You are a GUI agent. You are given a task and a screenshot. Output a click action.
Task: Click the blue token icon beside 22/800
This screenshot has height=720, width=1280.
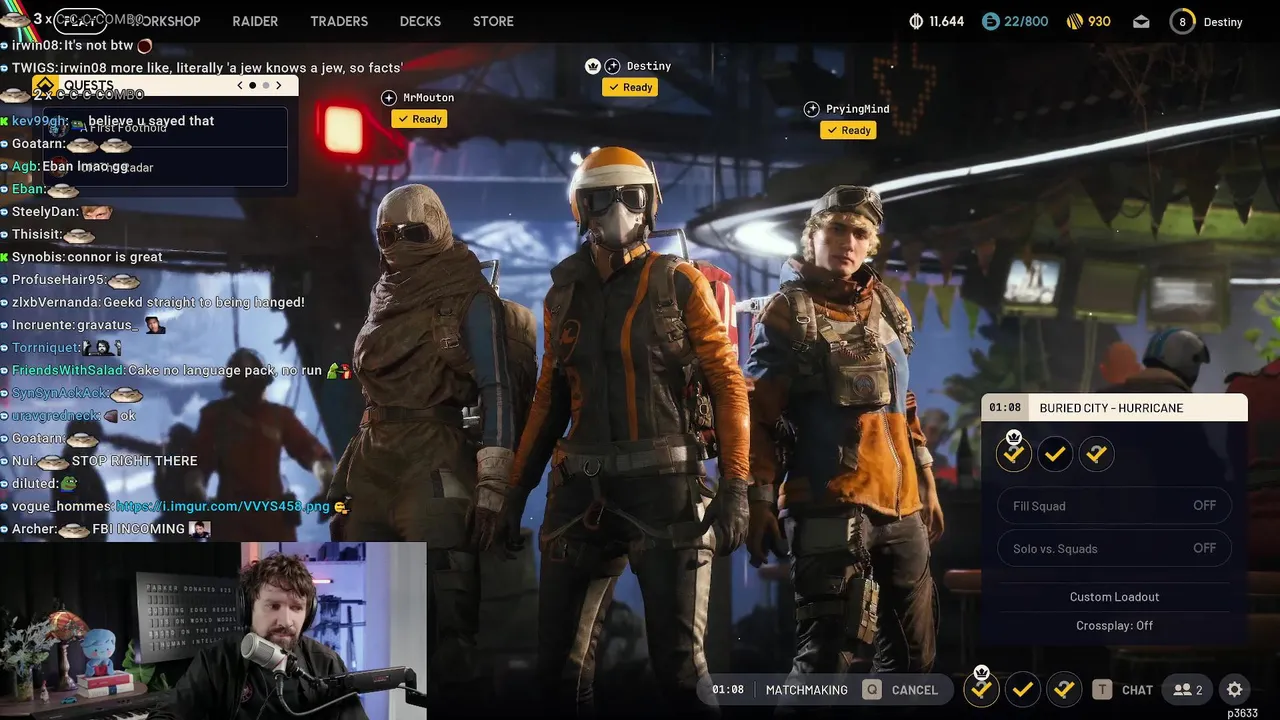[990, 21]
